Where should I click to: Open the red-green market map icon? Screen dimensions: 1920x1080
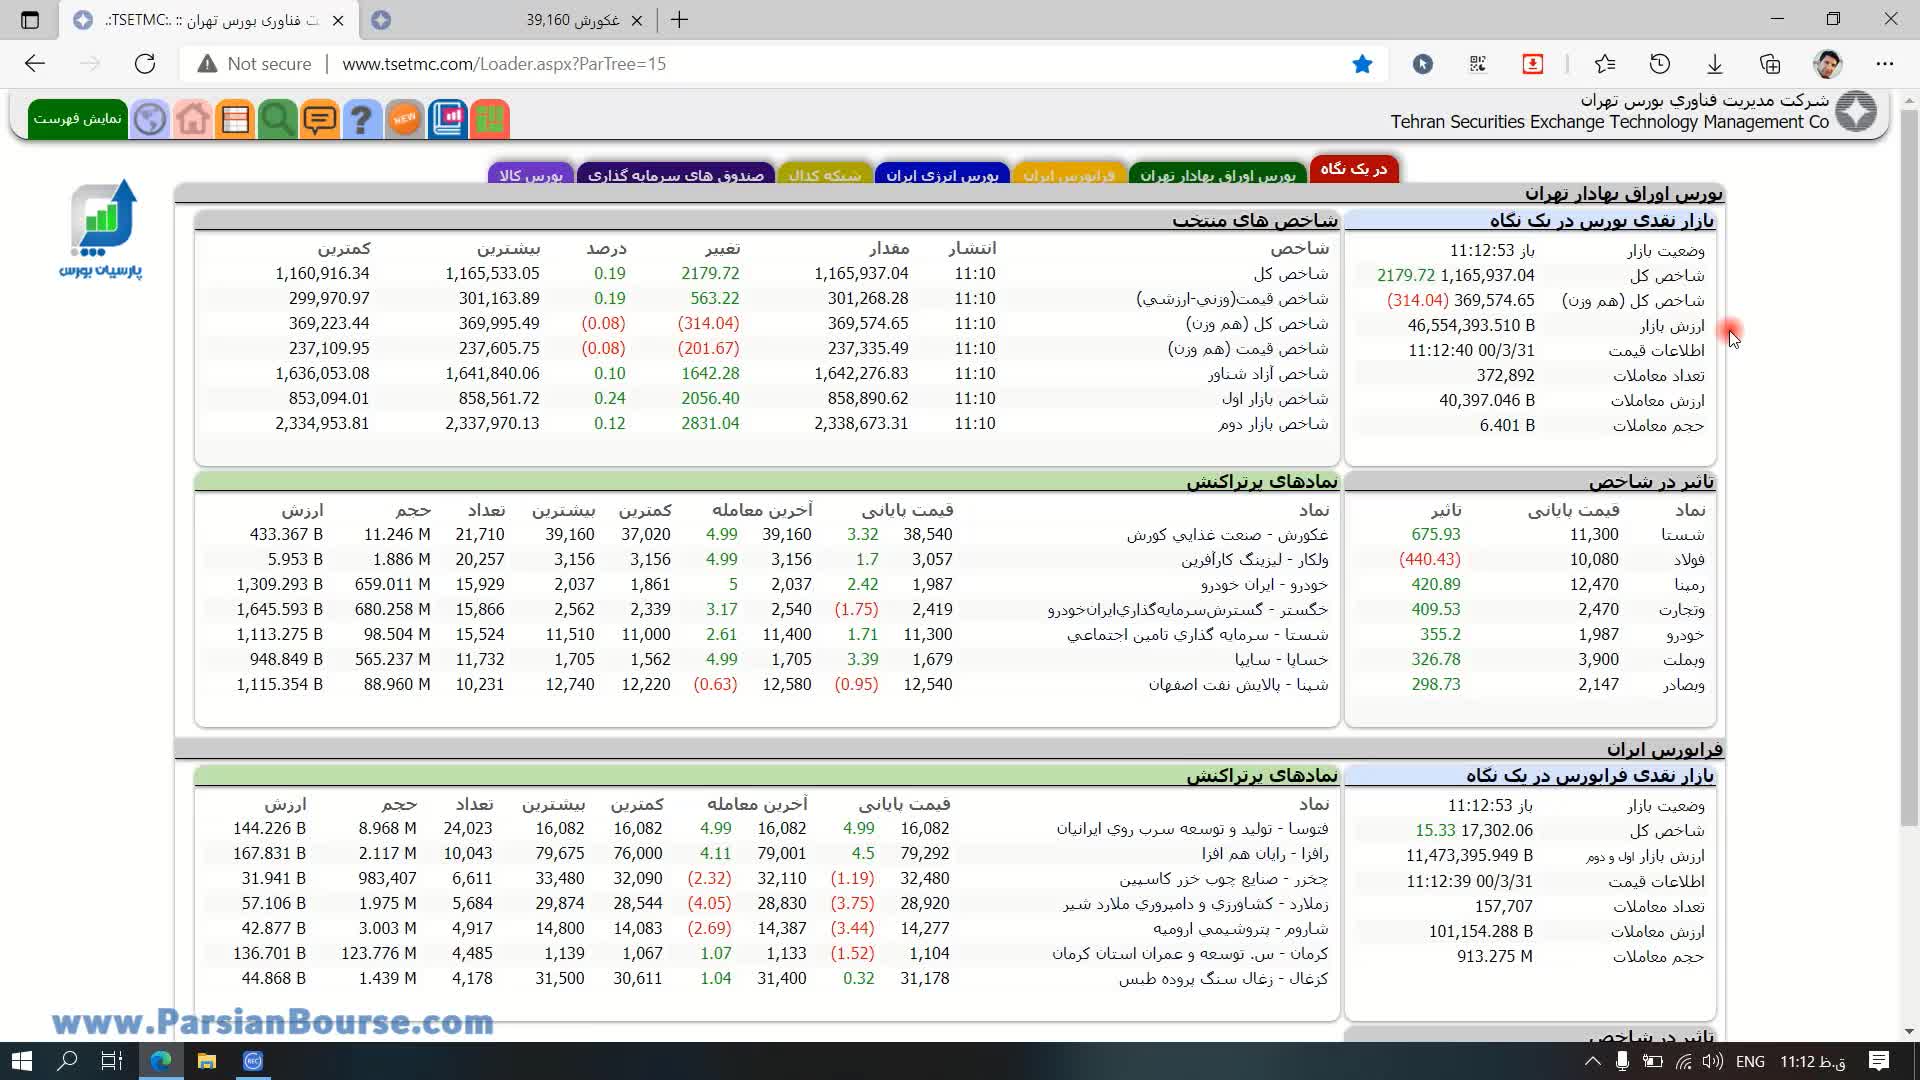click(490, 119)
